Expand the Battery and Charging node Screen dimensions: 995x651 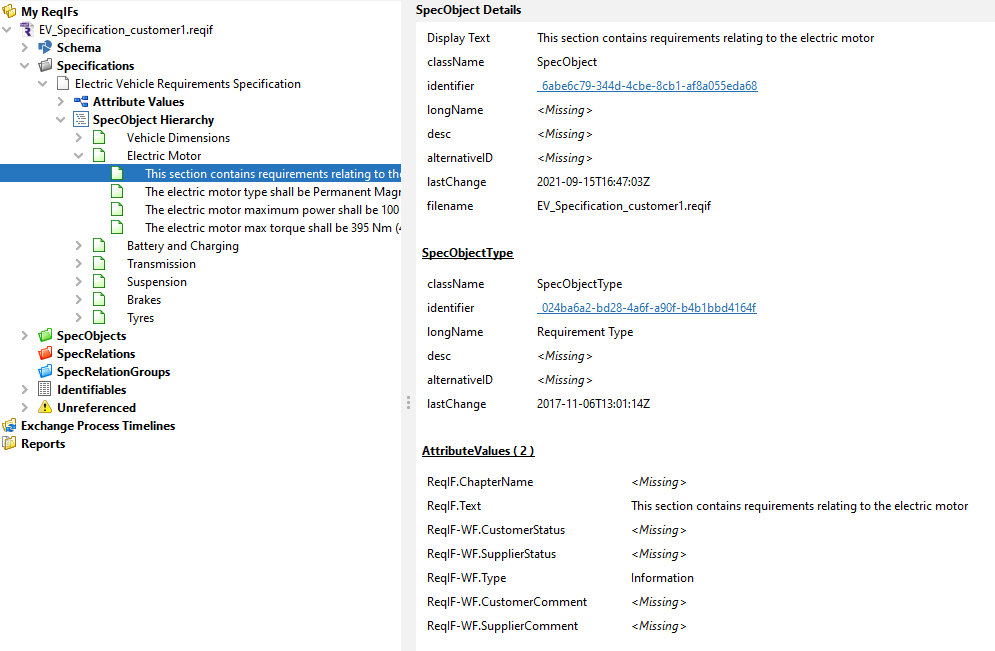click(x=79, y=246)
